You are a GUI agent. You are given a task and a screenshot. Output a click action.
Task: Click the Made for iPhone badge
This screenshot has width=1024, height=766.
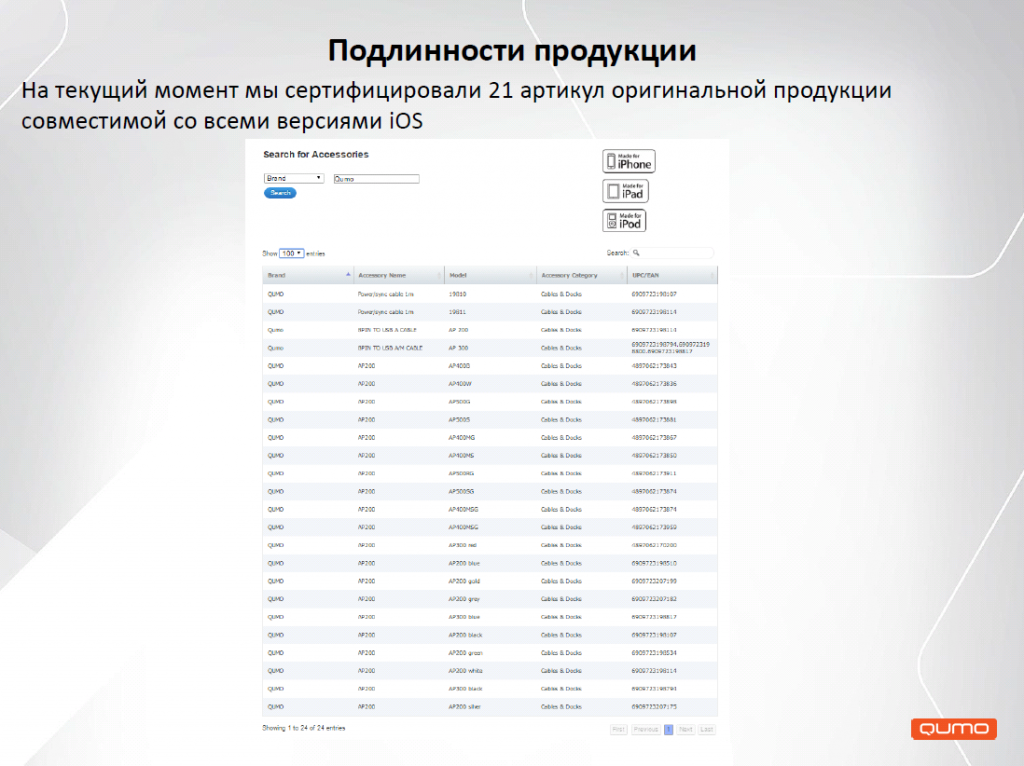tap(628, 161)
